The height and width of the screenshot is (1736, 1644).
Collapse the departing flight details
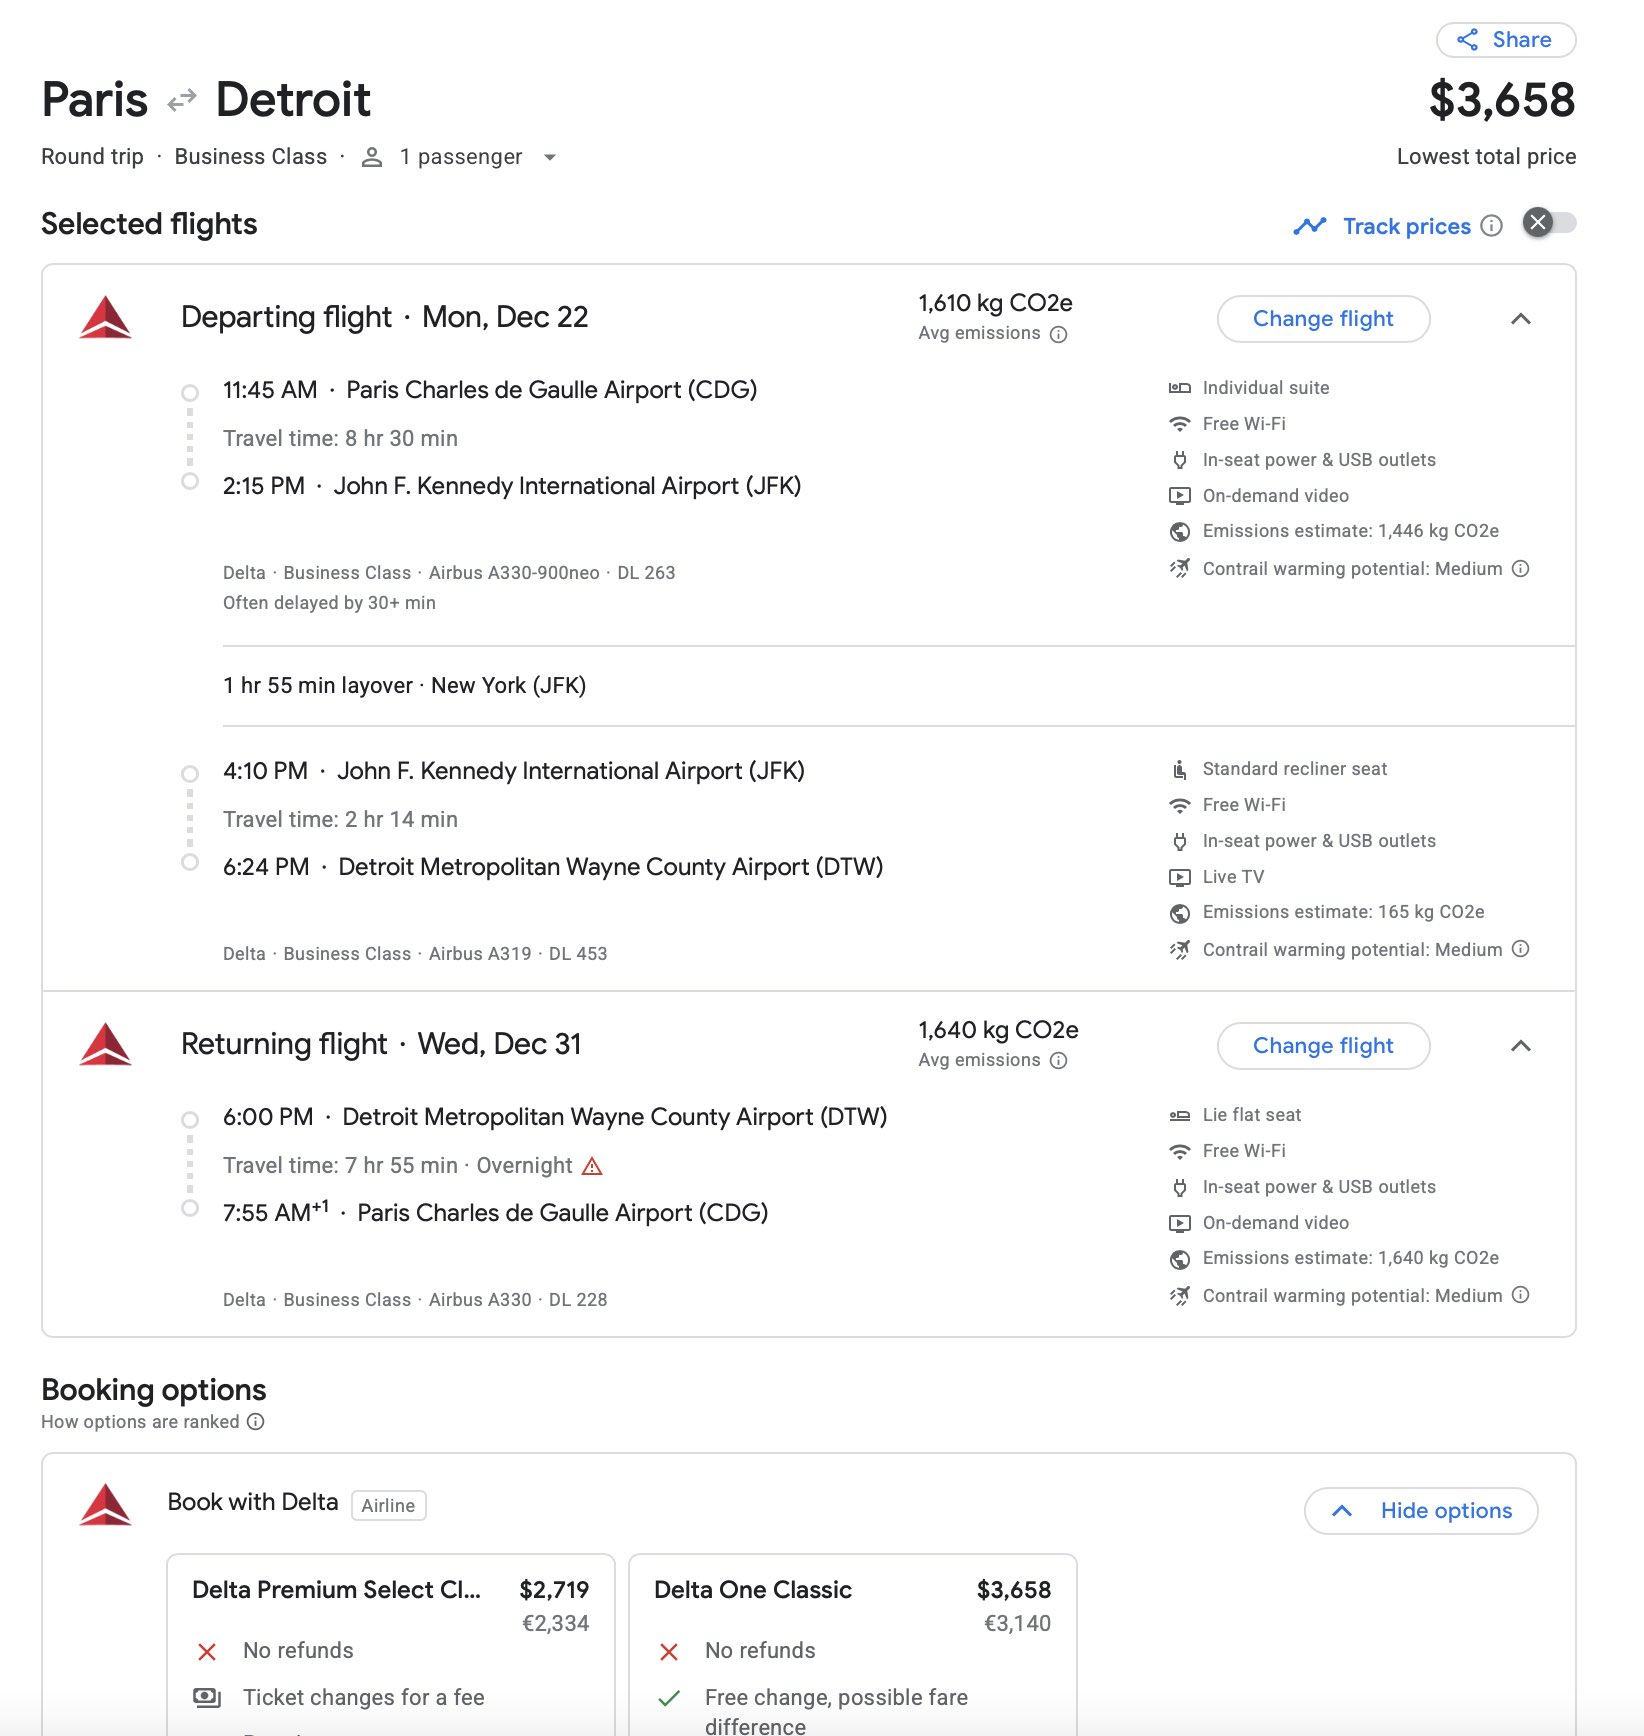point(1521,319)
